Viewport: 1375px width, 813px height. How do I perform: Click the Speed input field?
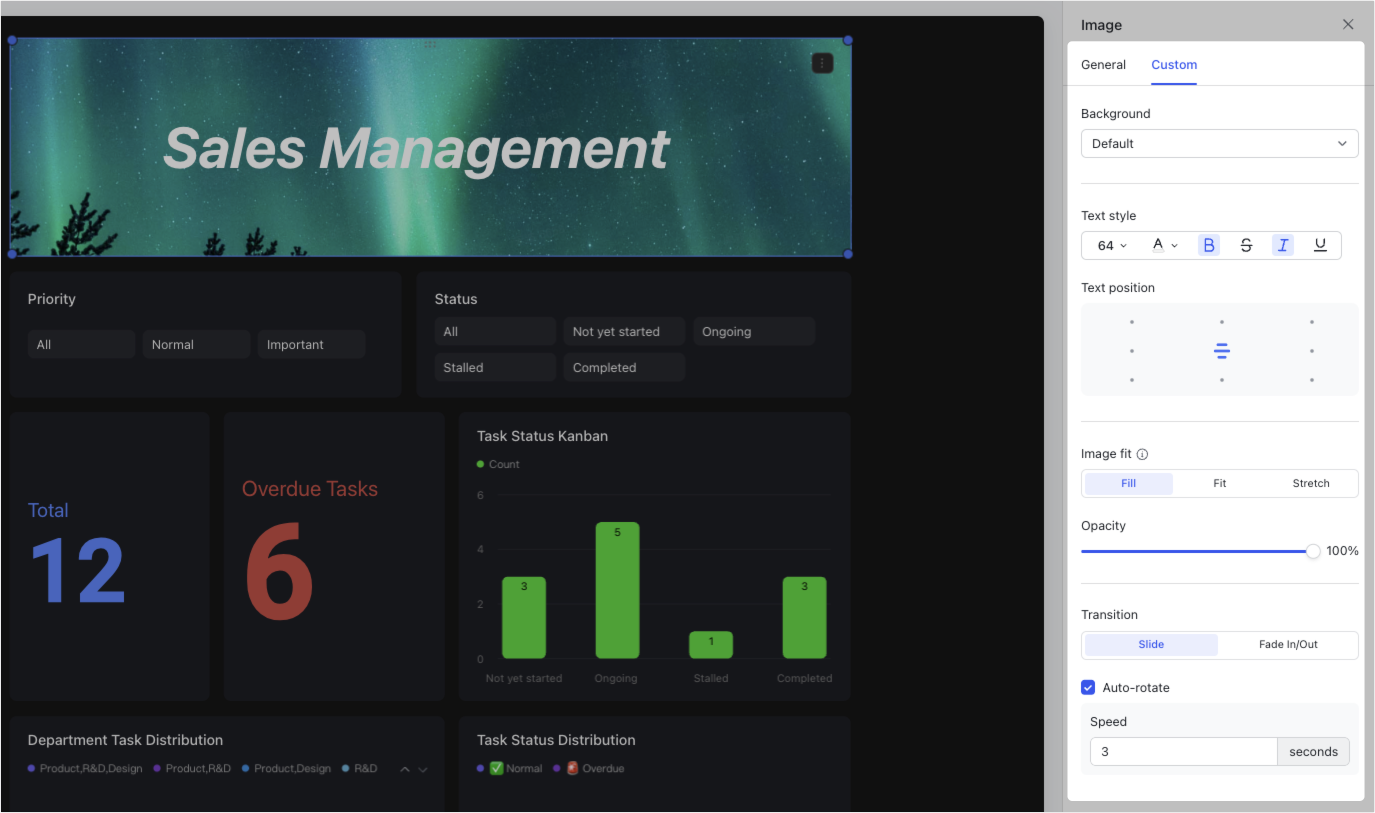(x=1183, y=751)
